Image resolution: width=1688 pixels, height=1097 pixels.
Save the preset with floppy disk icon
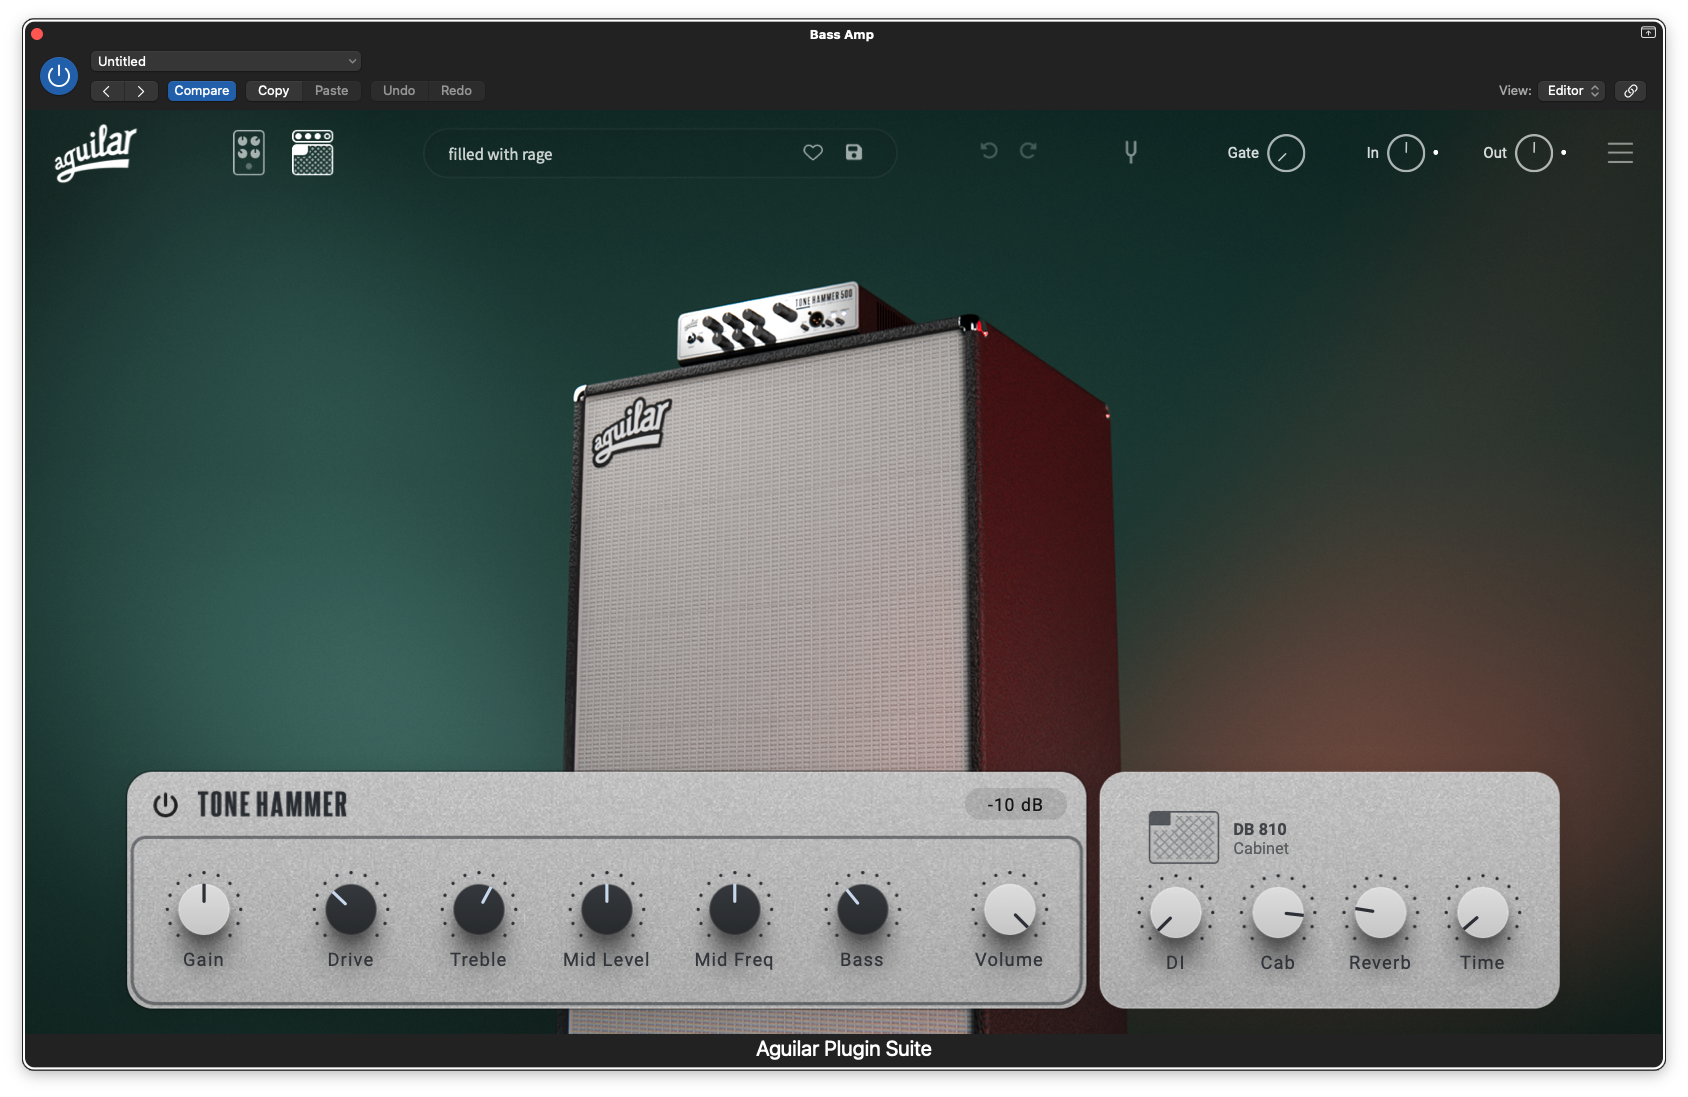(x=854, y=153)
